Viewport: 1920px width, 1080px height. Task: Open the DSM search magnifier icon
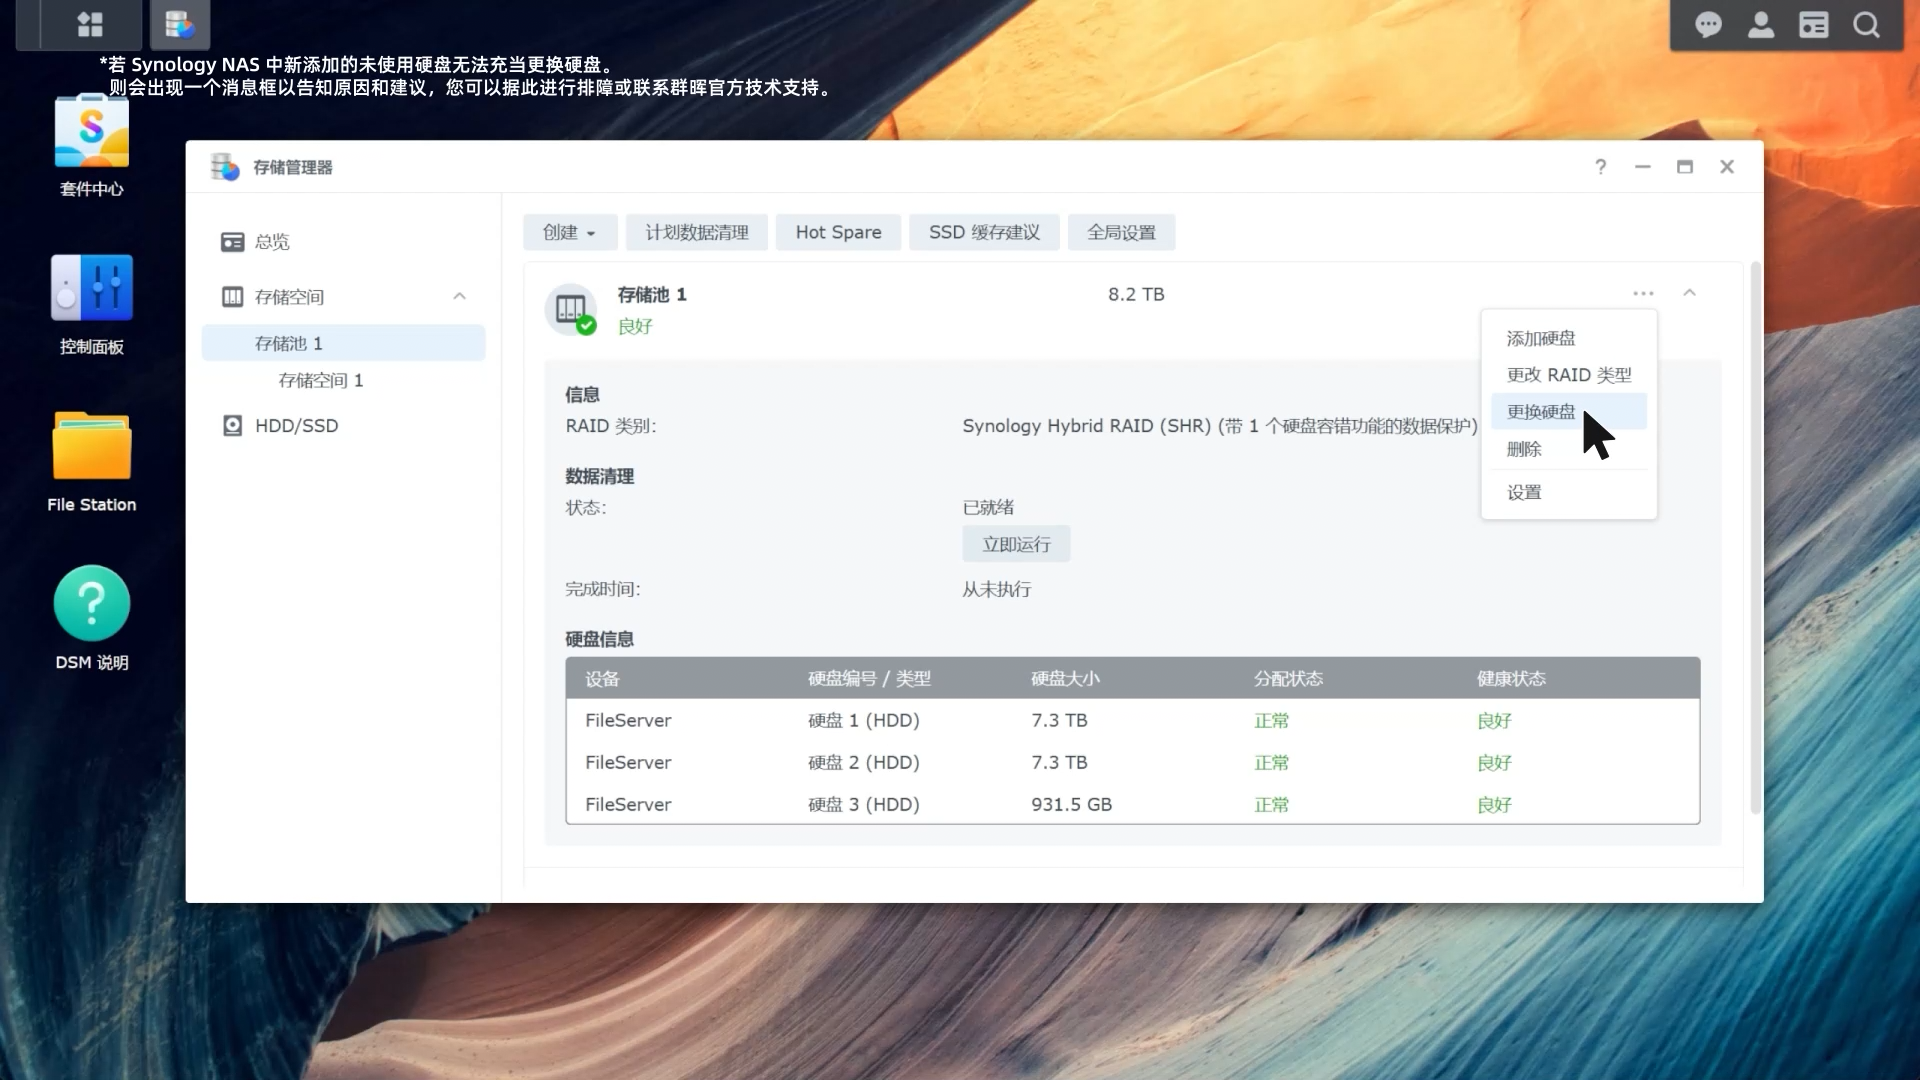pyautogui.click(x=1866, y=25)
